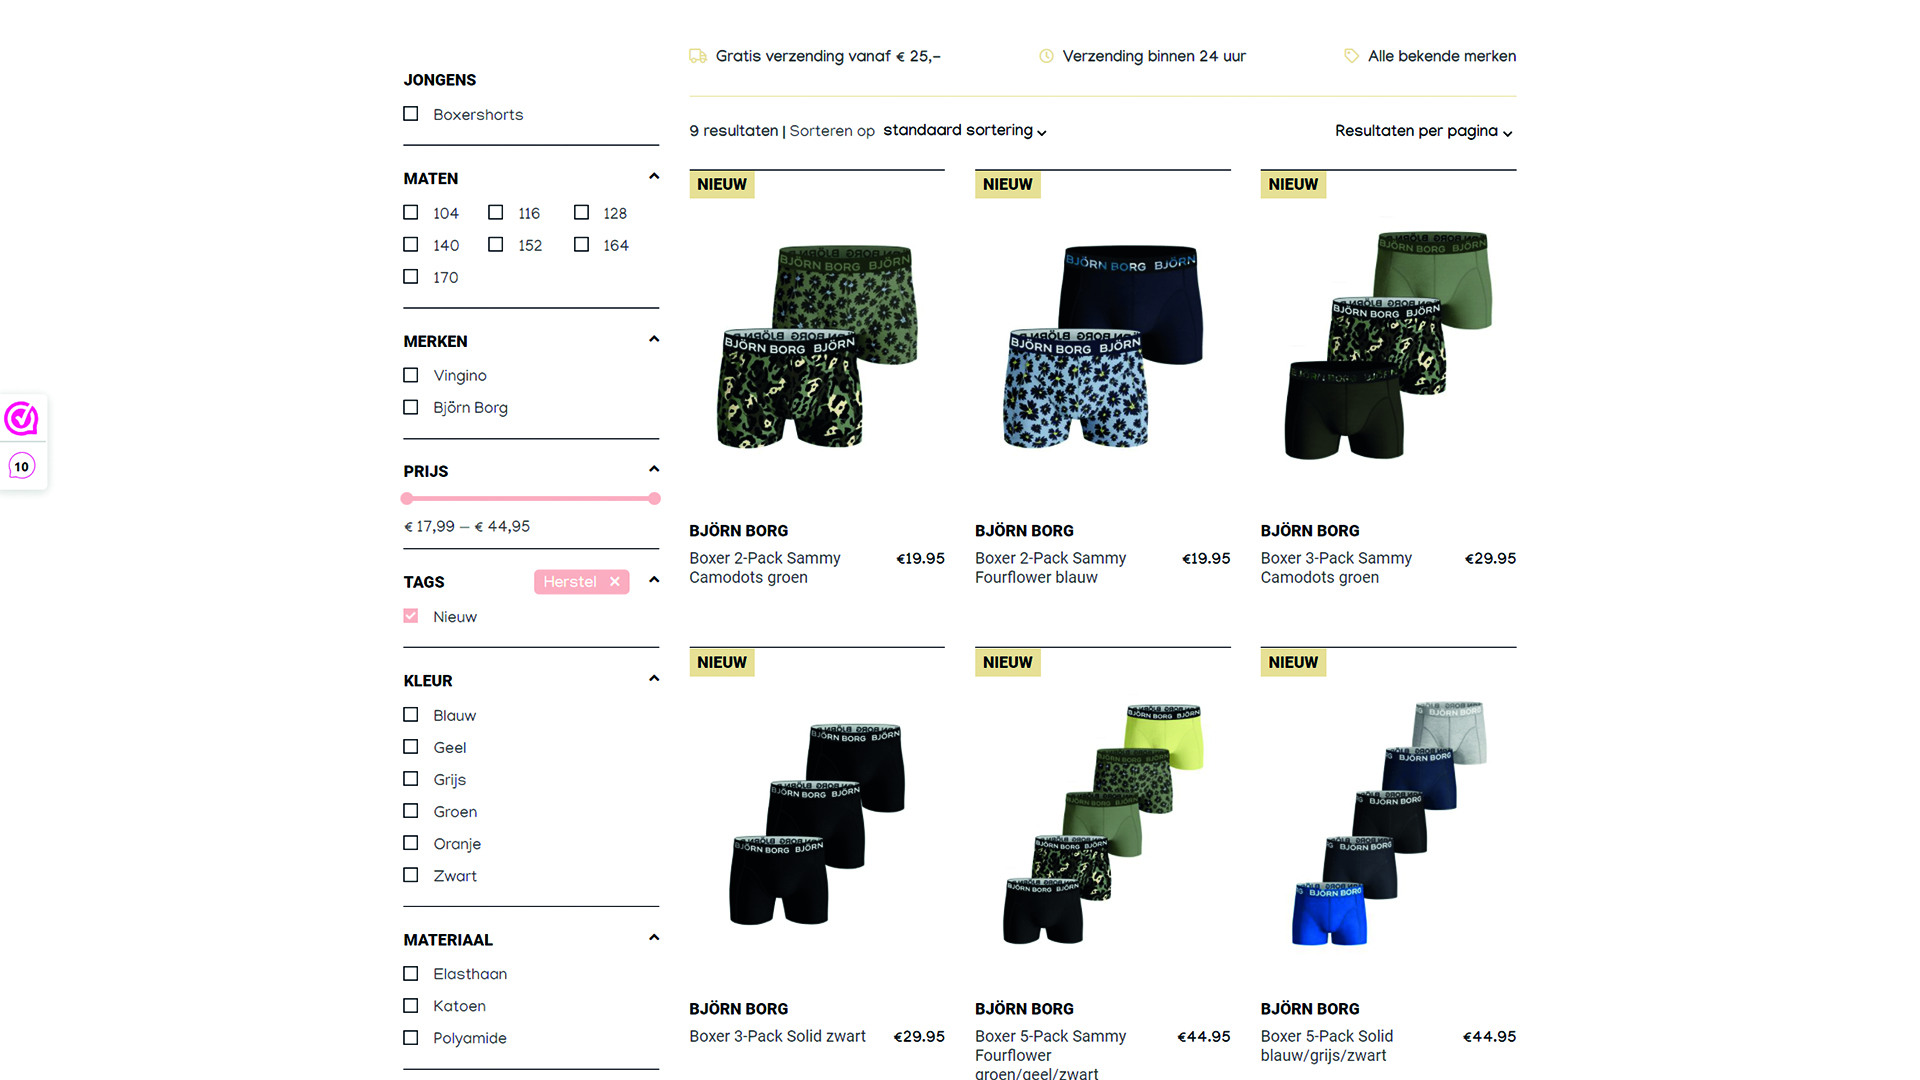1920x1080 pixels.
Task: Click the pink checkmark review widget icon
Action: pyautogui.click(x=21, y=418)
